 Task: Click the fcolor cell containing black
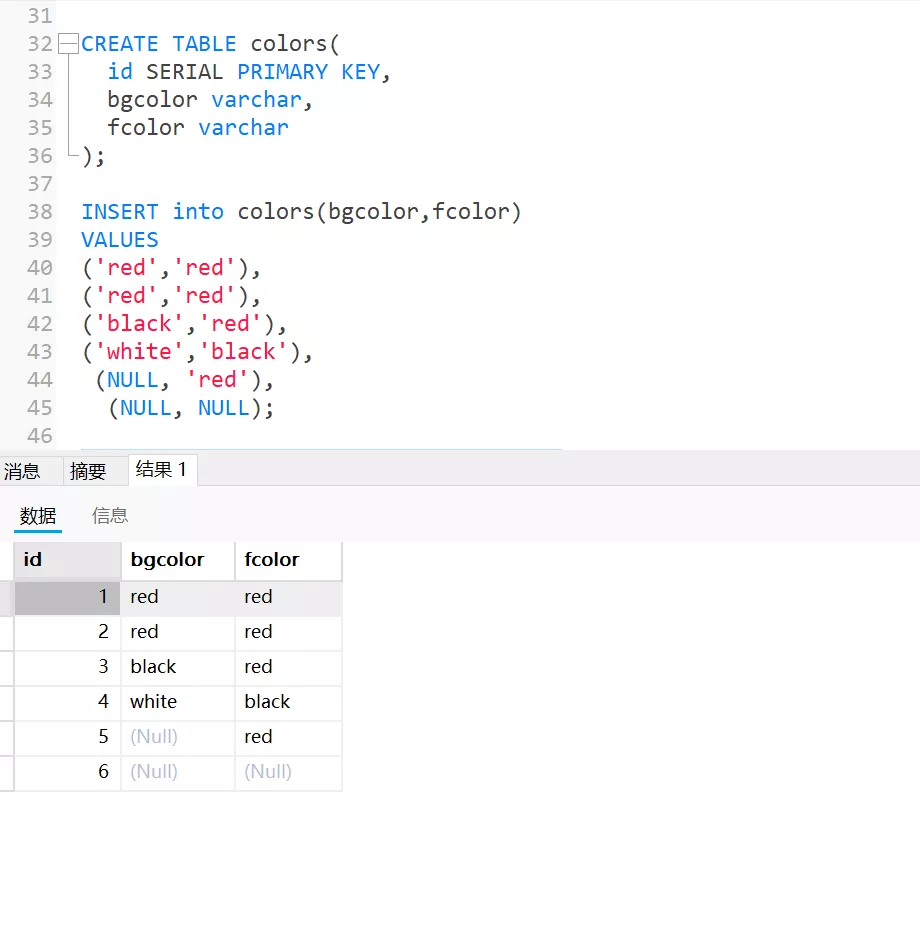[287, 702]
